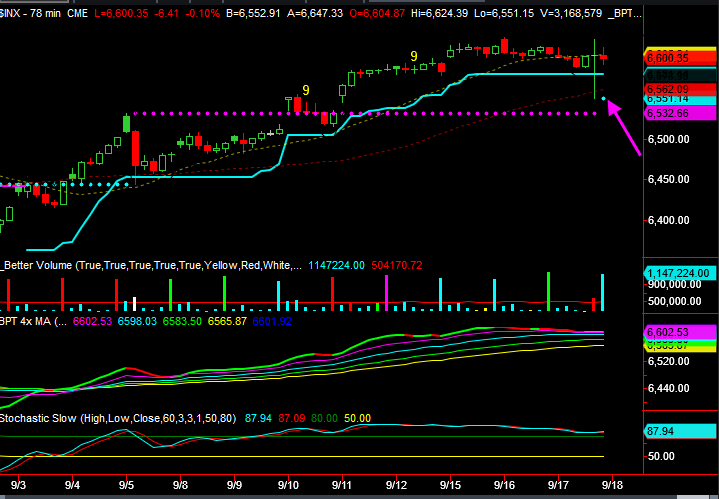Viewport: 719px width, 499px height.
Task: Open the Stochastic Slow indicator label
Action: [42, 417]
